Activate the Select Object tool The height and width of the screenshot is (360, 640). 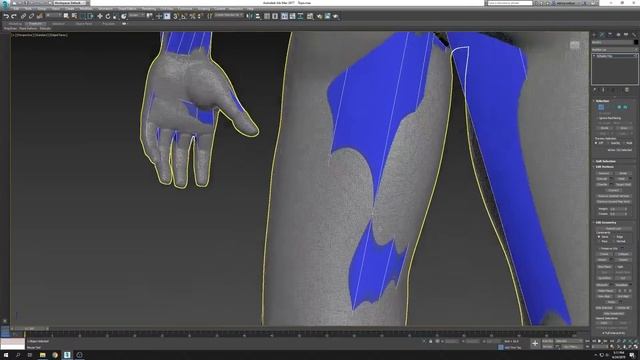click(66, 16)
